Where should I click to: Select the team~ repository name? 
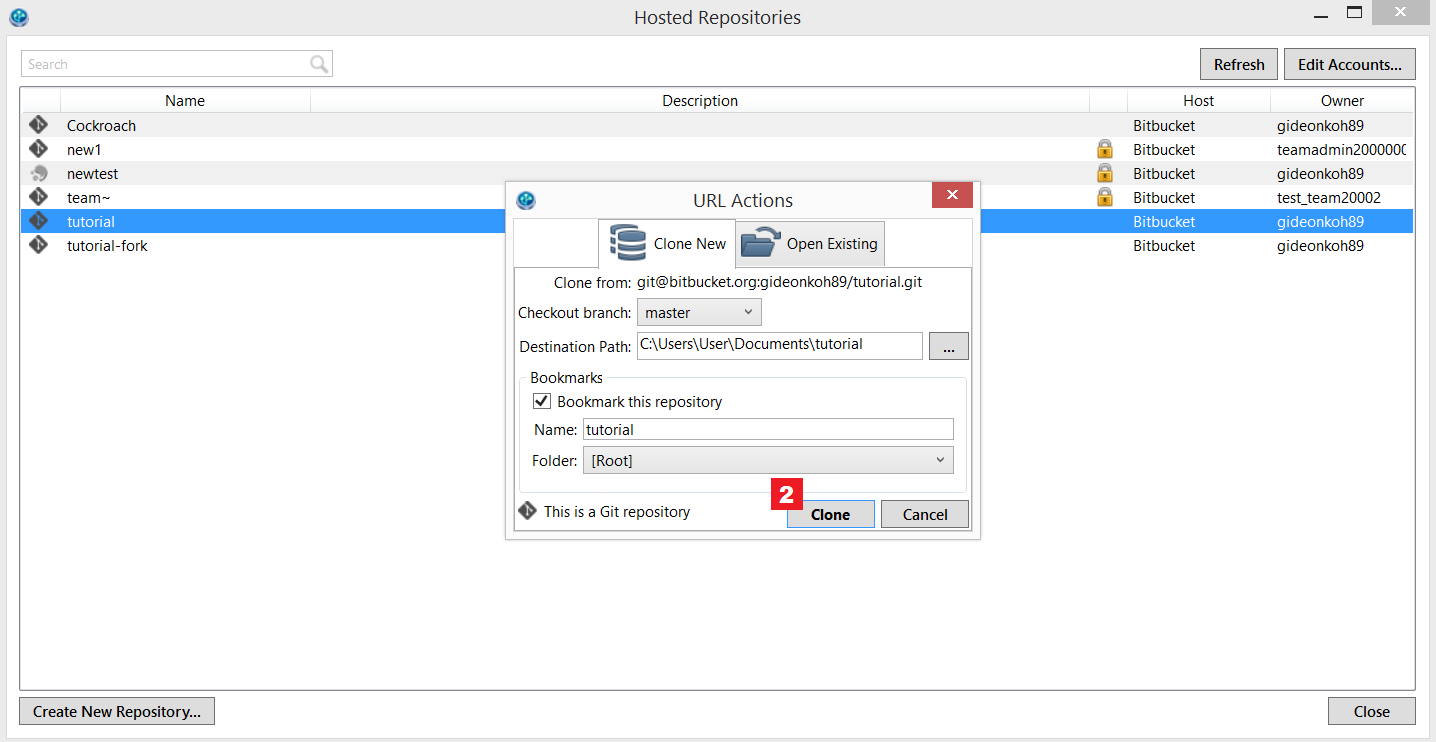click(x=88, y=197)
